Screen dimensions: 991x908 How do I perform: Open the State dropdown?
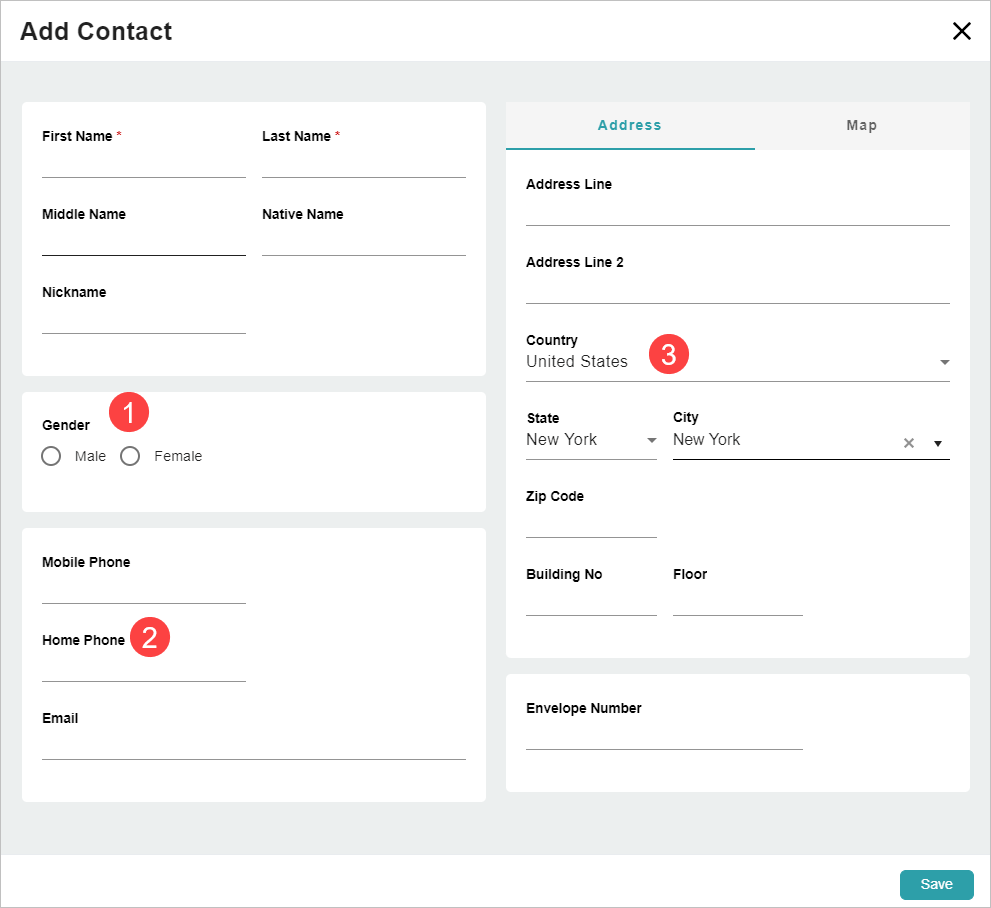coord(652,440)
